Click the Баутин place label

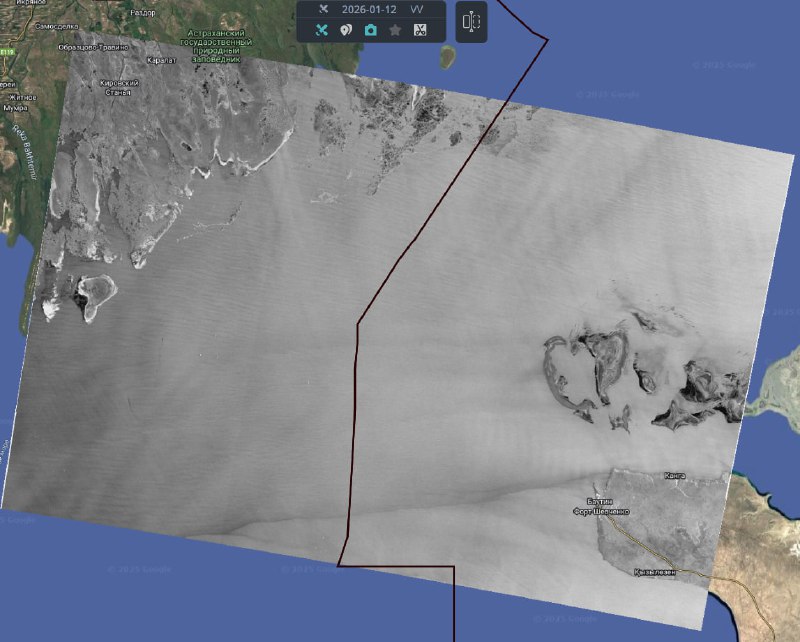point(600,500)
